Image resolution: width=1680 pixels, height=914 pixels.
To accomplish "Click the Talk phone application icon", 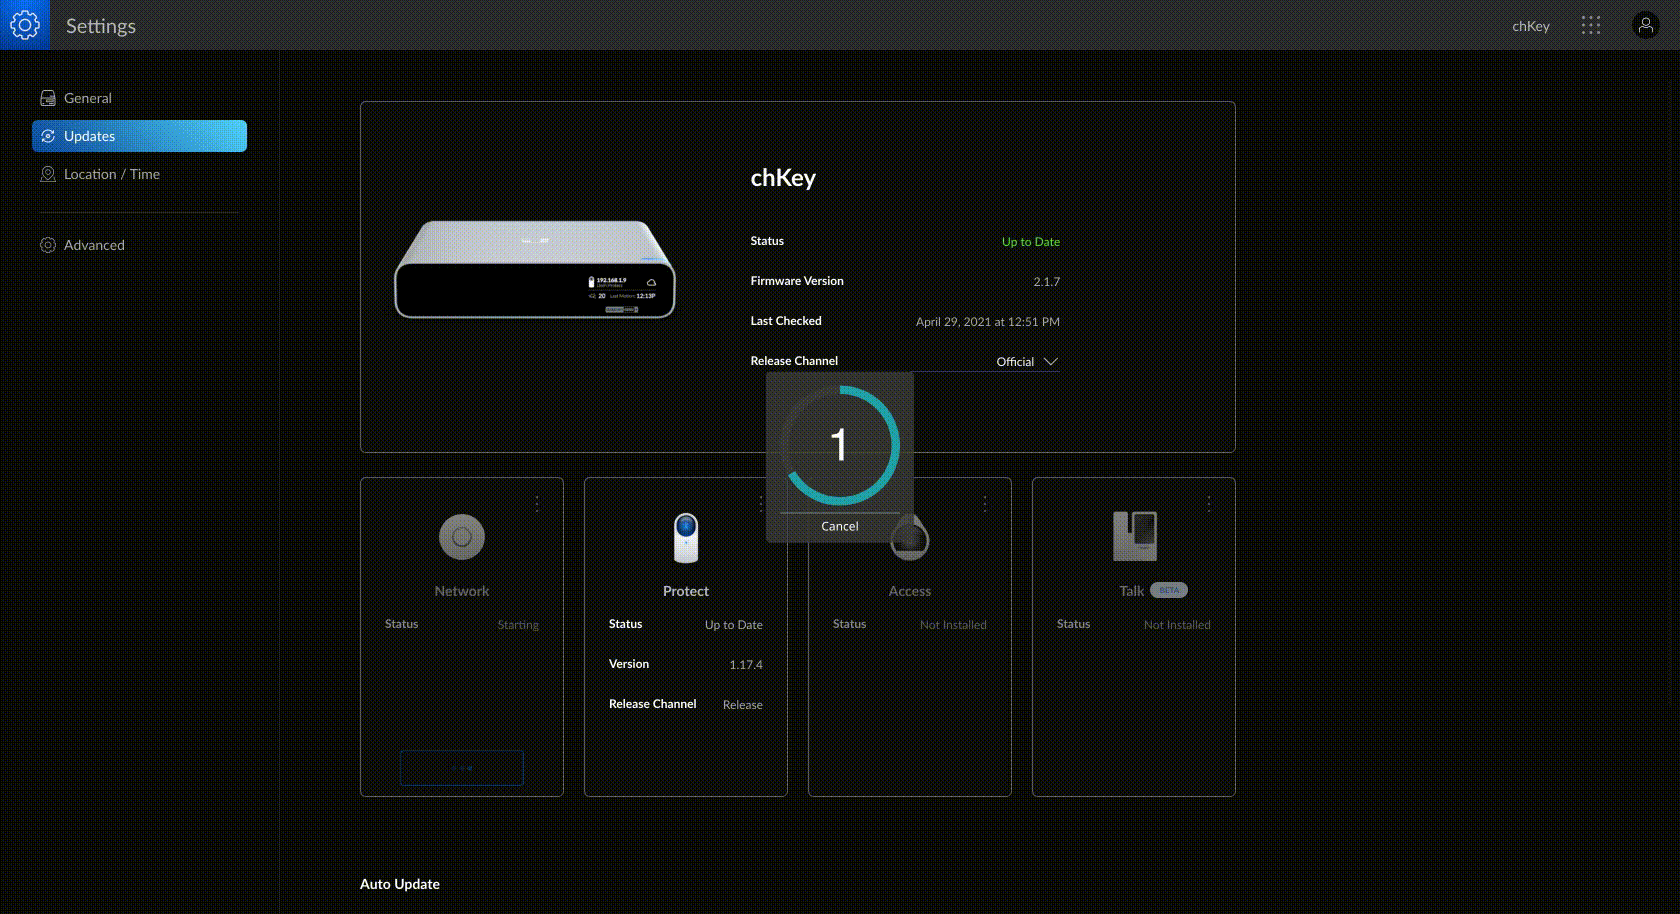I will click(x=1134, y=536).
